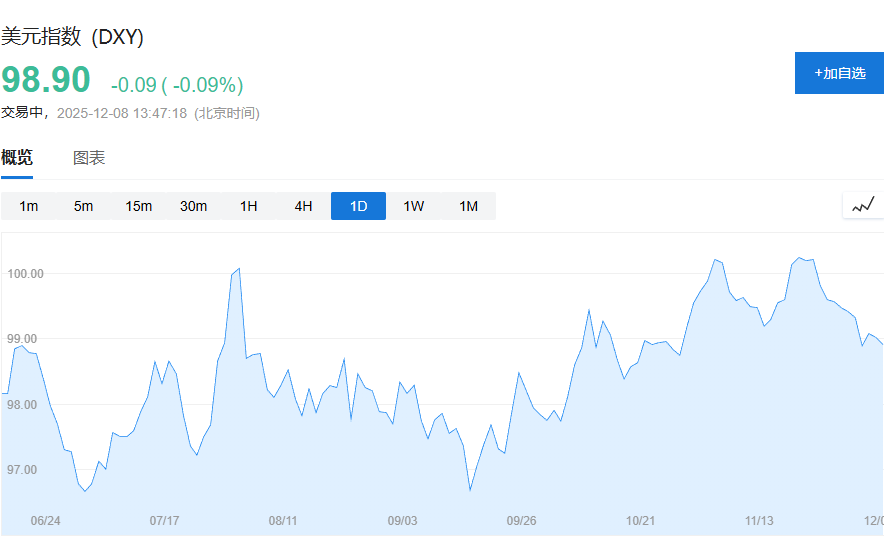
Task: Click the 10/21 date on the axis
Action: click(x=640, y=521)
